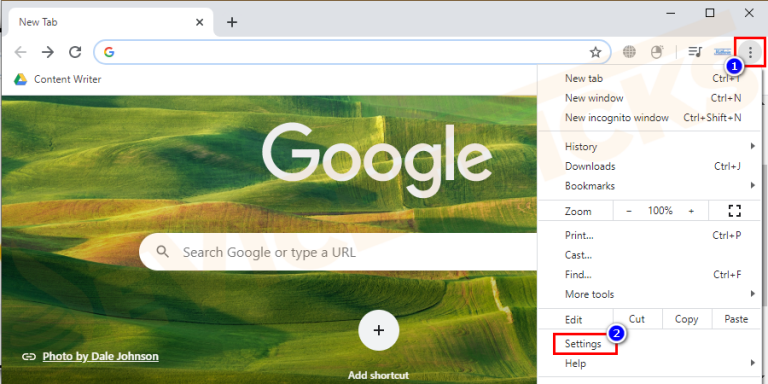Click the Google logo

click(x=377, y=159)
